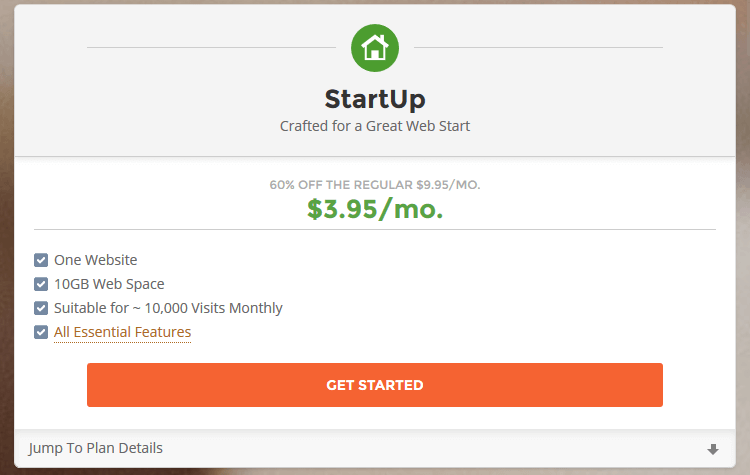Screen dimensions: 750x475
Task: Click the Suitable for ~10,000 Visits Monthly label
Action: pyautogui.click(x=168, y=308)
